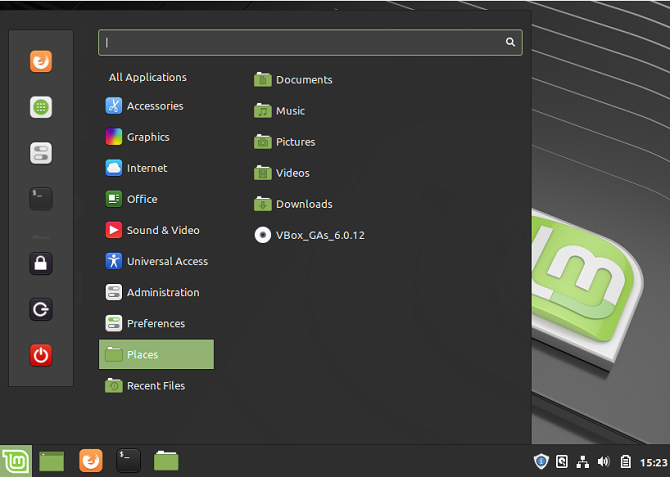Open the Office category
Screen dimensions: 670x477
(156, 199)
